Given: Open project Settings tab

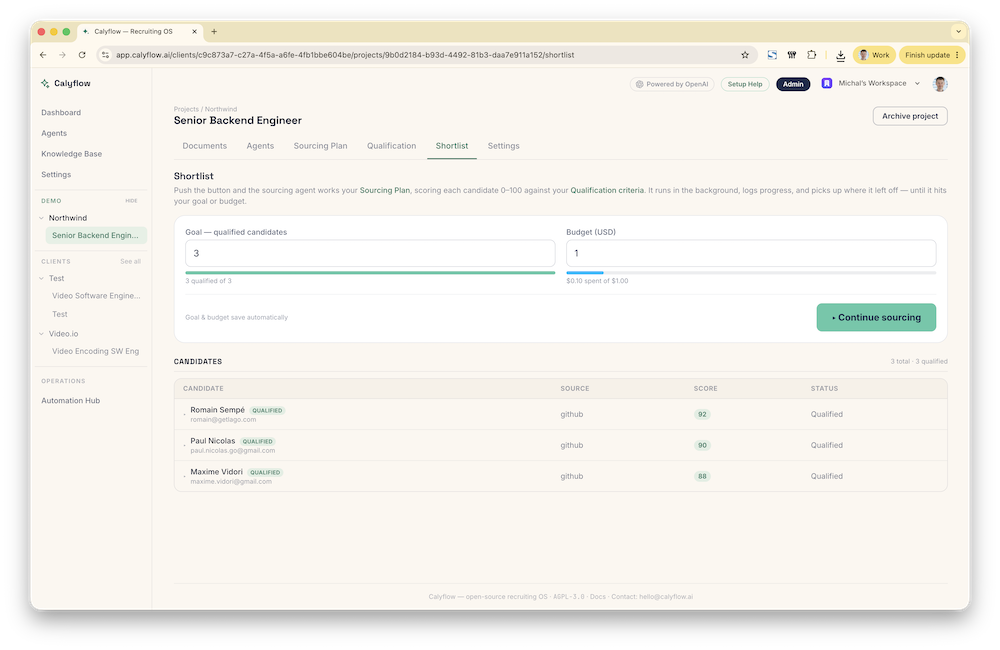Looking at the screenshot, I should (x=503, y=146).
